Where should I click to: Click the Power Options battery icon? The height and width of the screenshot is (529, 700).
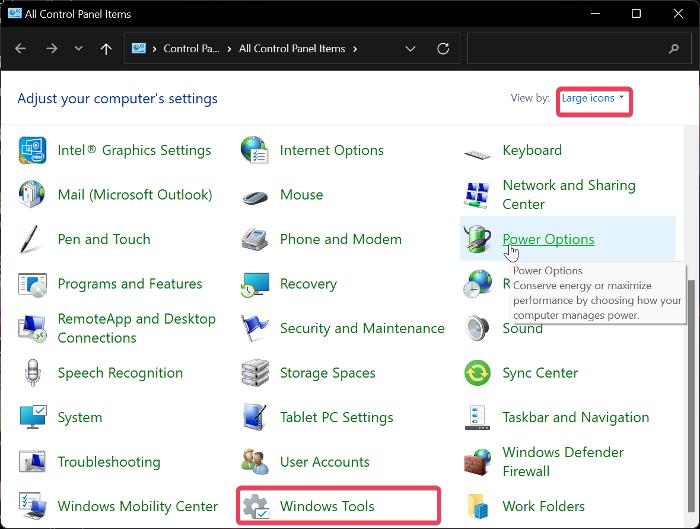tap(477, 239)
